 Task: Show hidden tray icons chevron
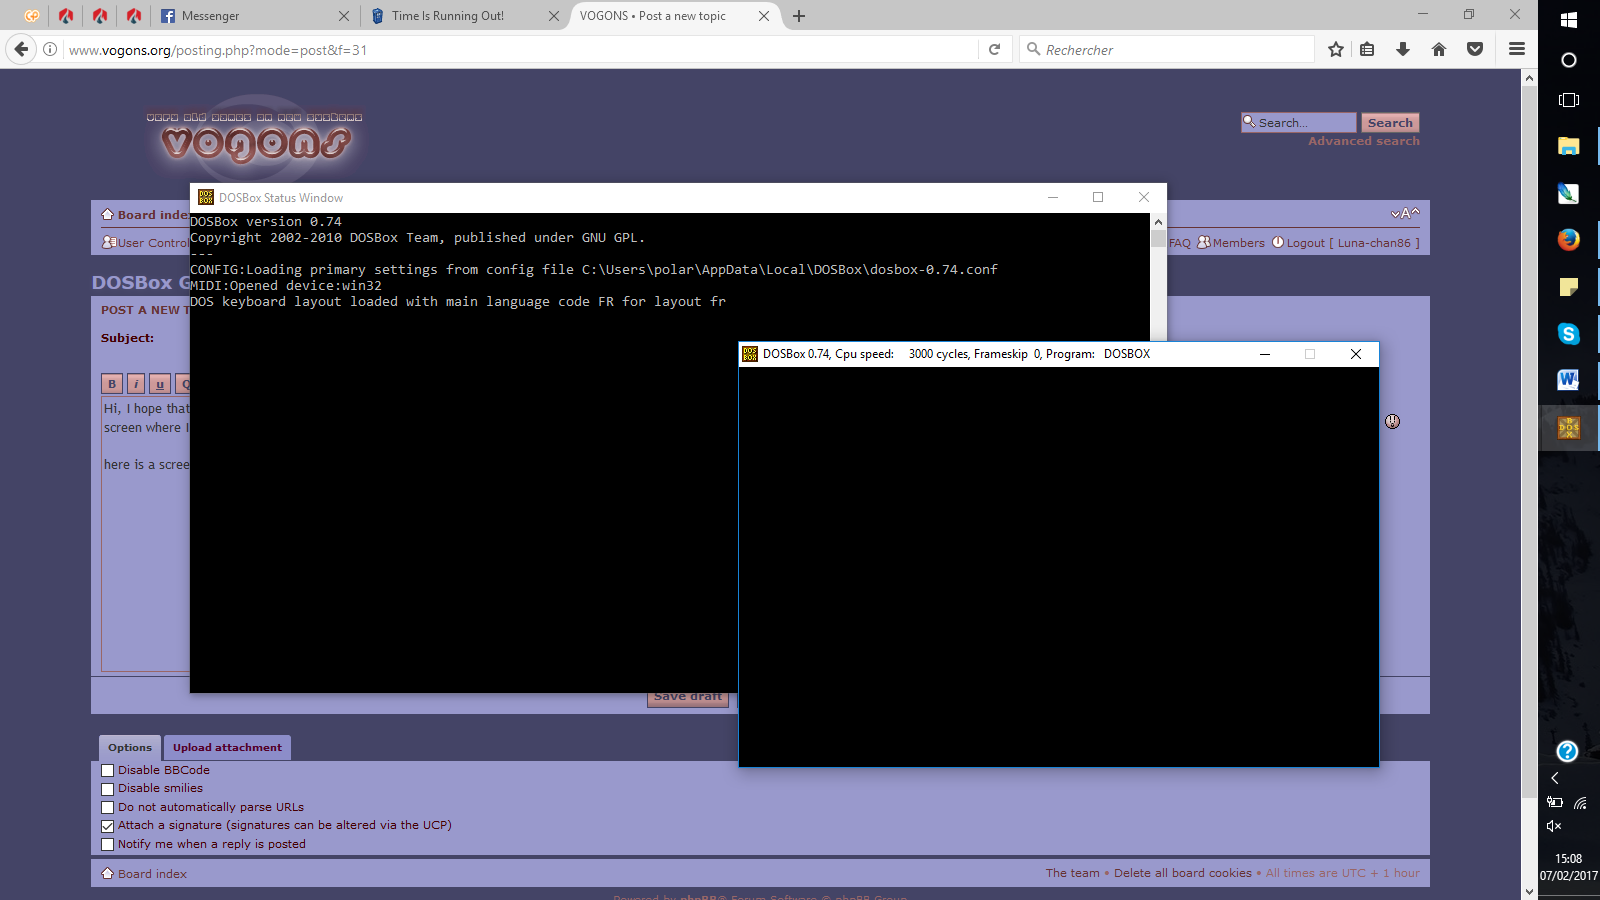pos(1555,778)
